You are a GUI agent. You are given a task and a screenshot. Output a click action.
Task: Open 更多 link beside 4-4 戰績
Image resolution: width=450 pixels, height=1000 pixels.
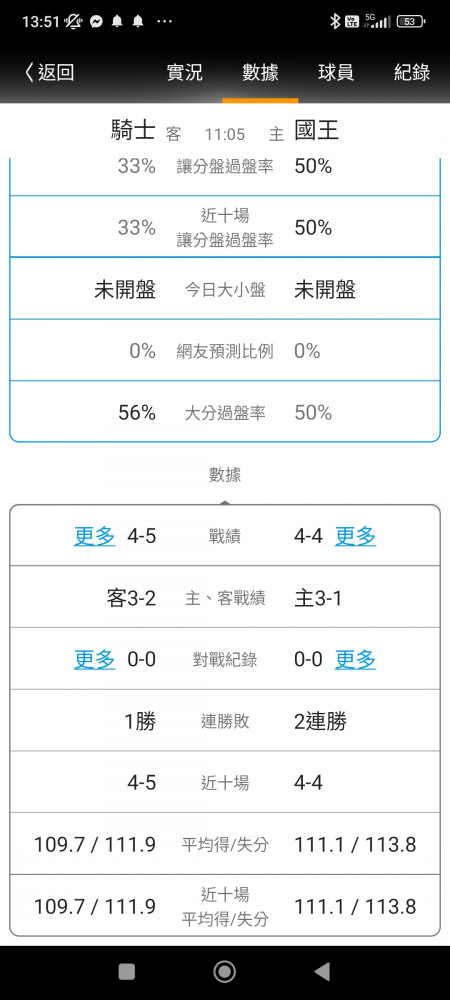coord(356,536)
